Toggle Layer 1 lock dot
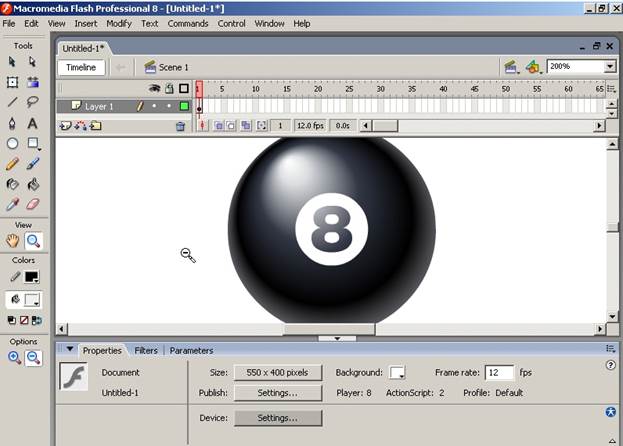 pyautogui.click(x=169, y=106)
